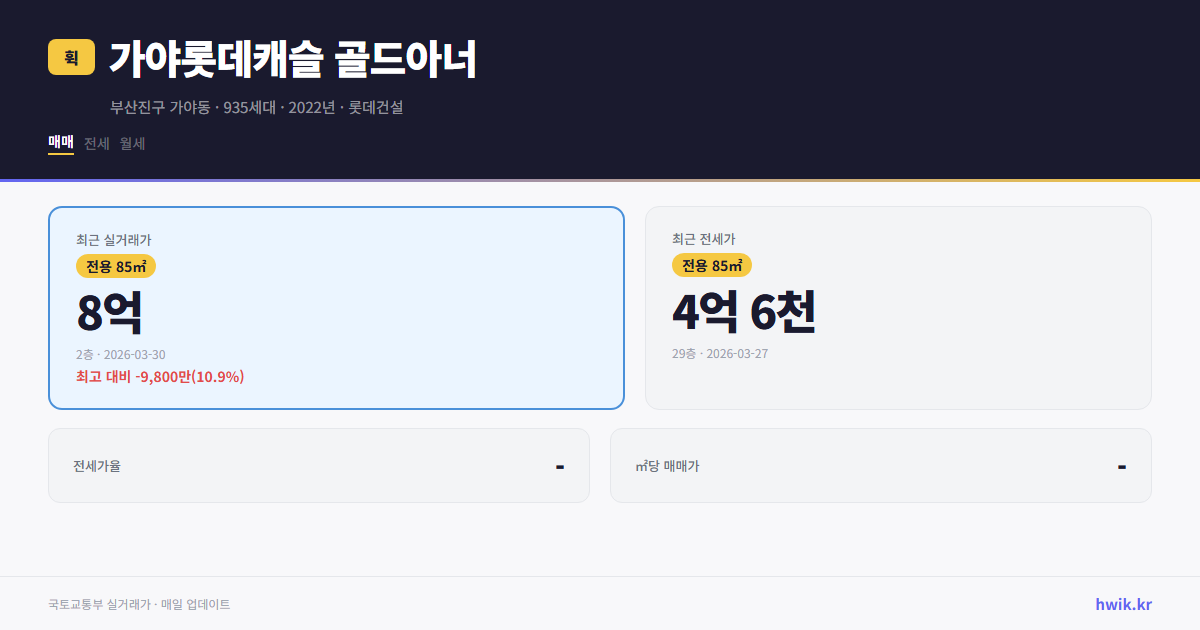Click the 최근 전세가 card
1200x630 pixels.
[x=898, y=307]
